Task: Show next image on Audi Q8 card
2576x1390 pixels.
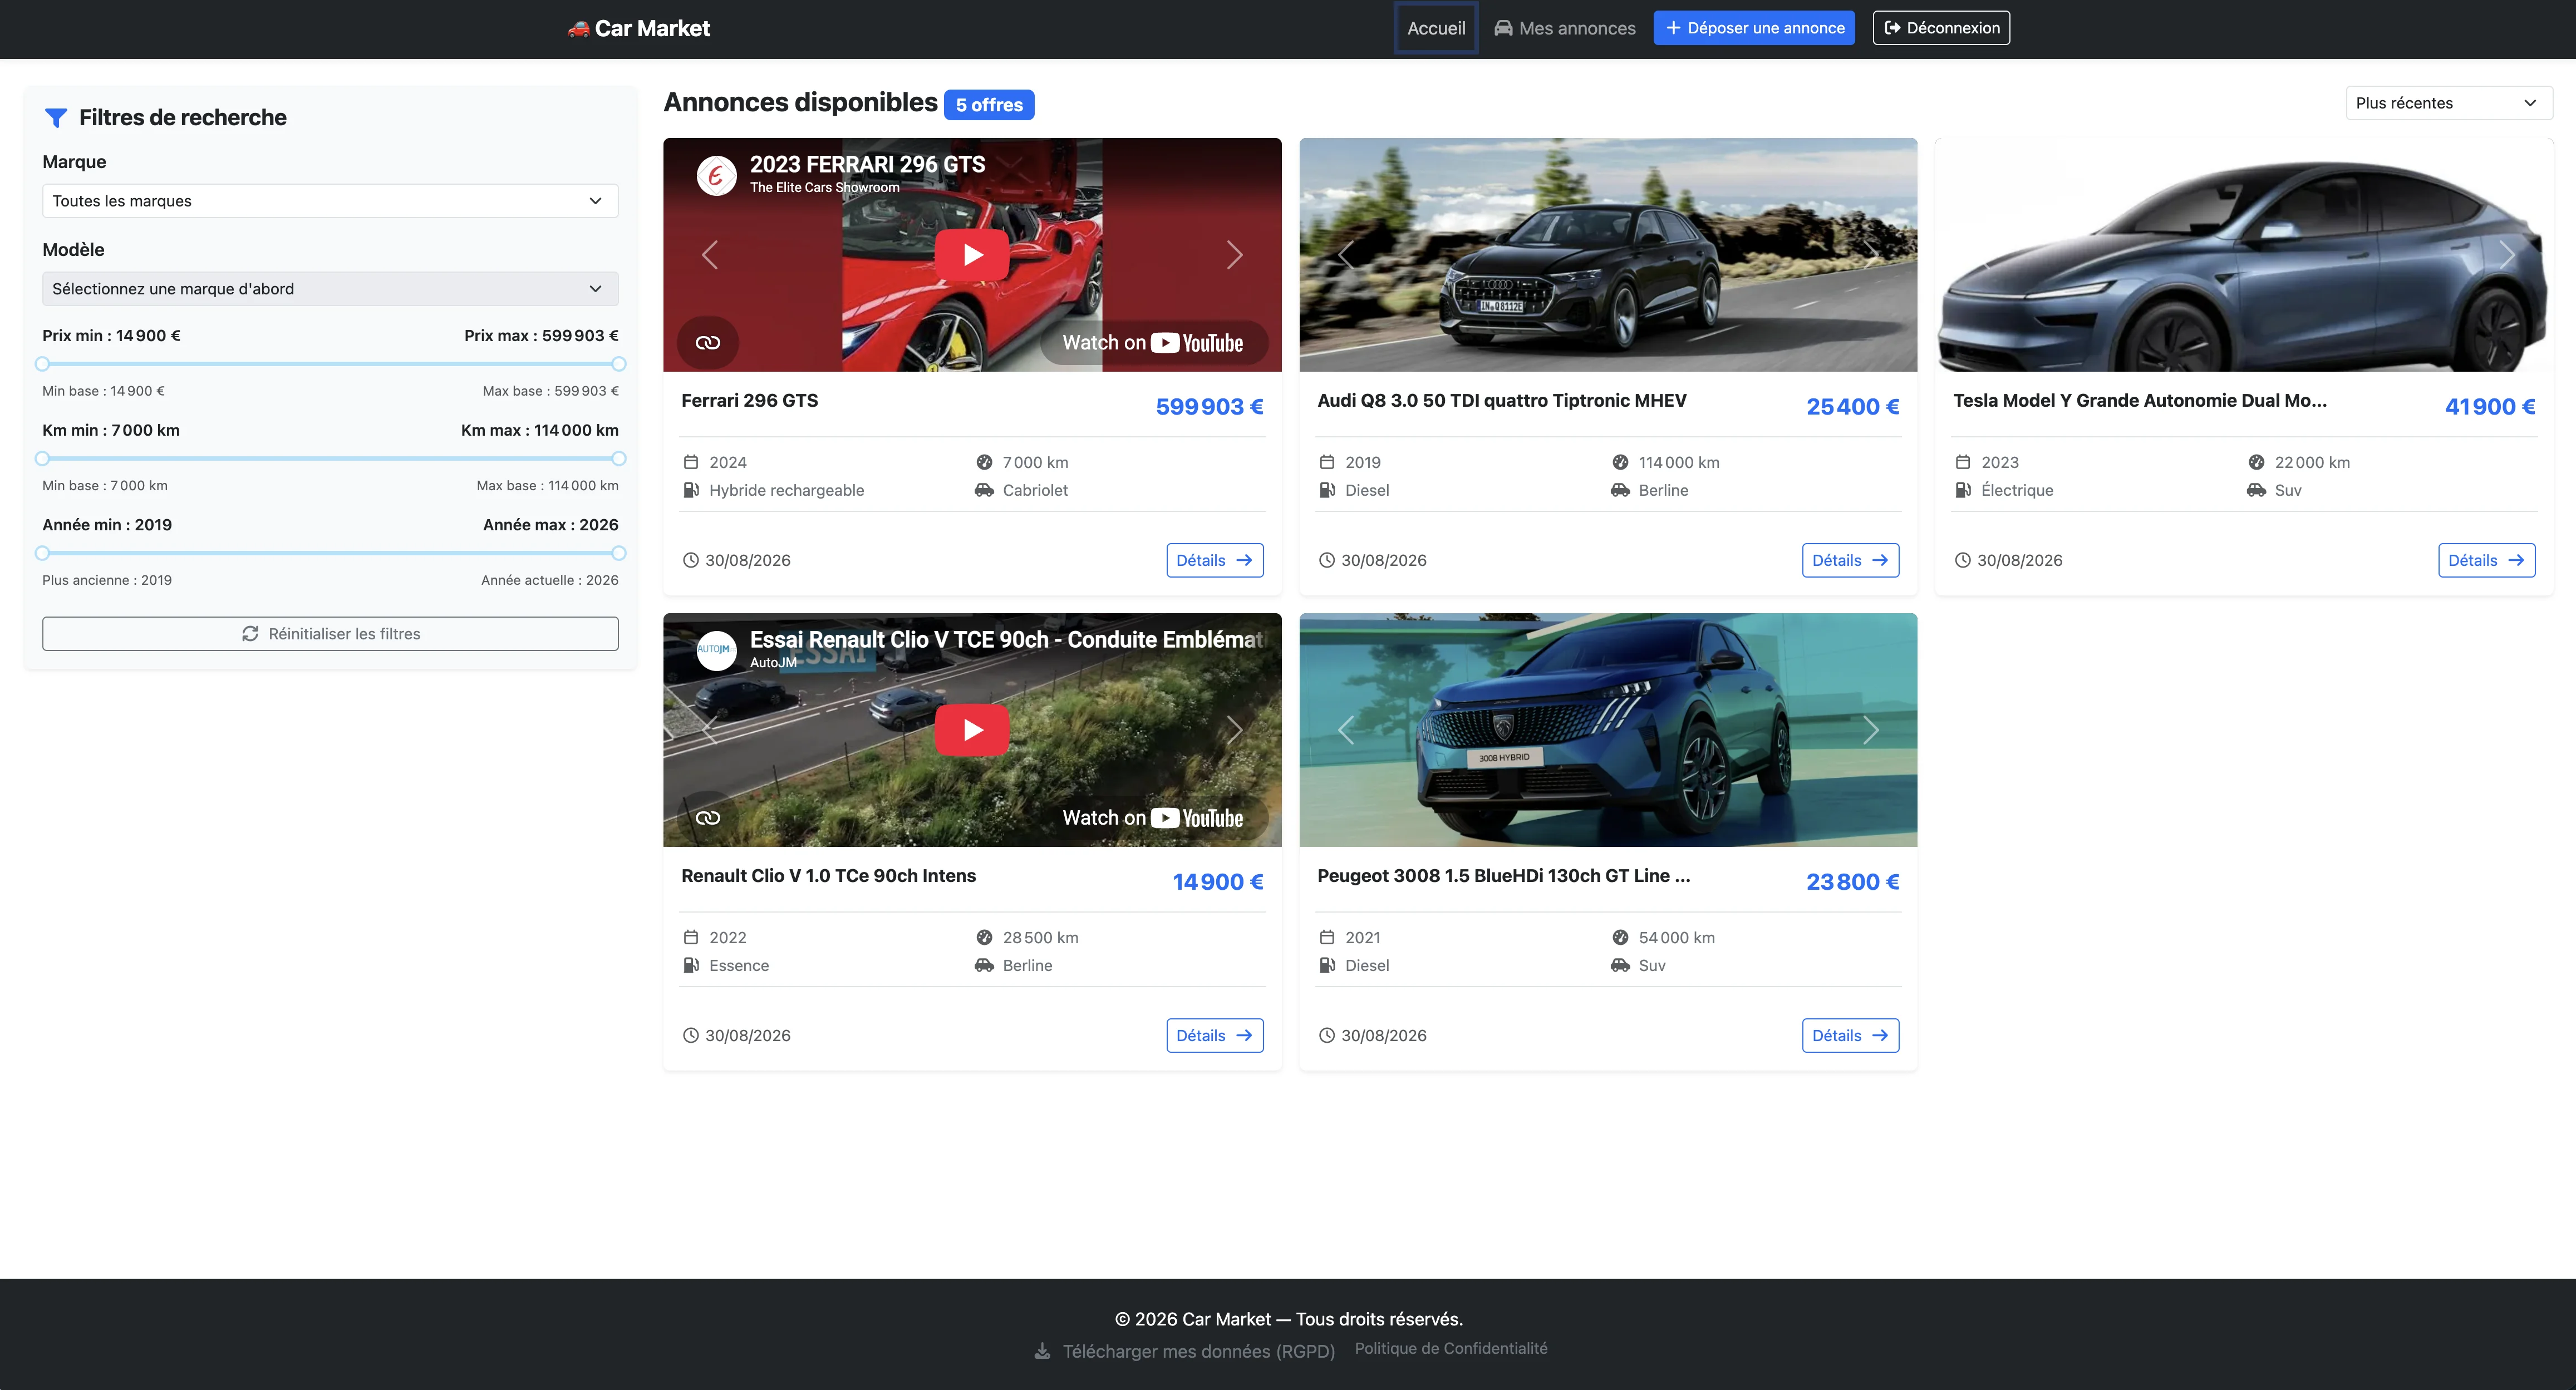Action: pyautogui.click(x=1871, y=255)
